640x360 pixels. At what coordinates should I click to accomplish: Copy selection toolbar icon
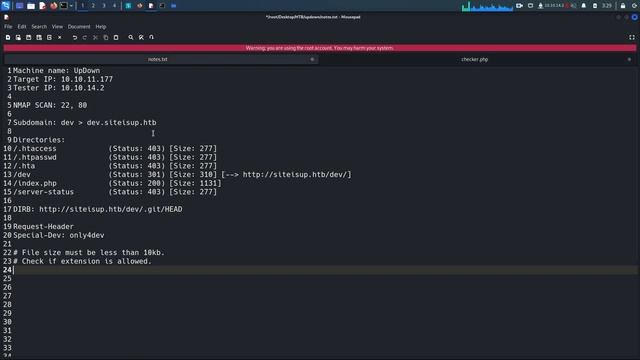[106, 37]
